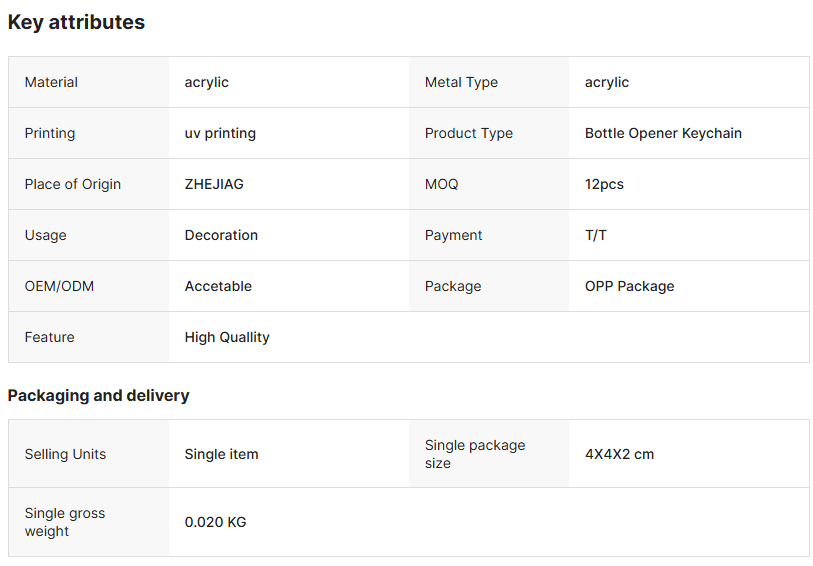The height and width of the screenshot is (566, 813).
Task: Click the Key attributes heading
Action: [x=76, y=22]
